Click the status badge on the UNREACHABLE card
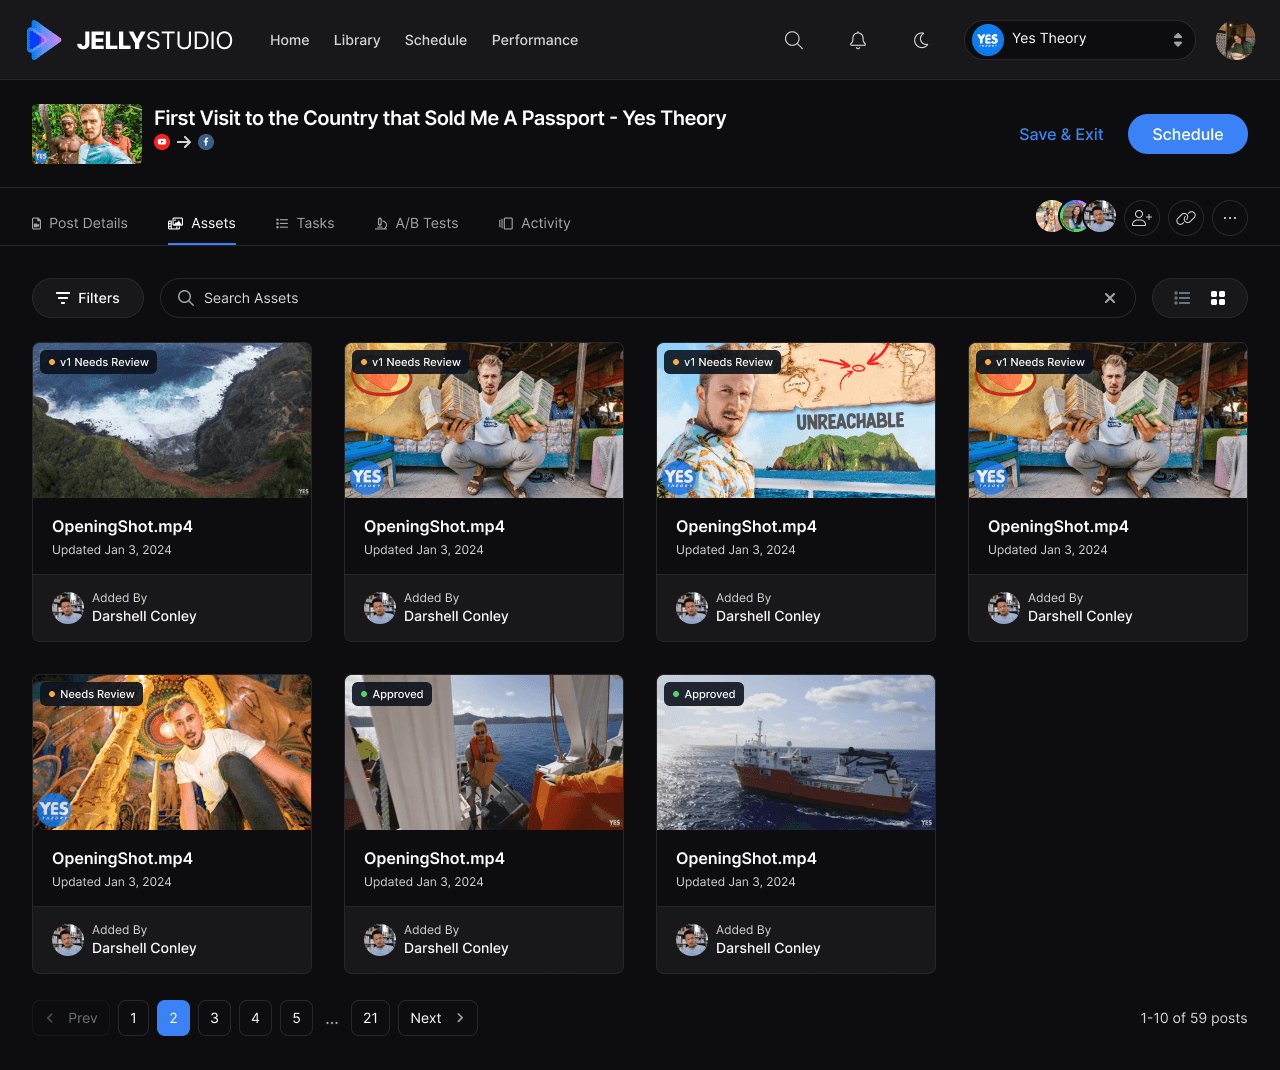Viewport: 1280px width, 1070px height. (723, 362)
